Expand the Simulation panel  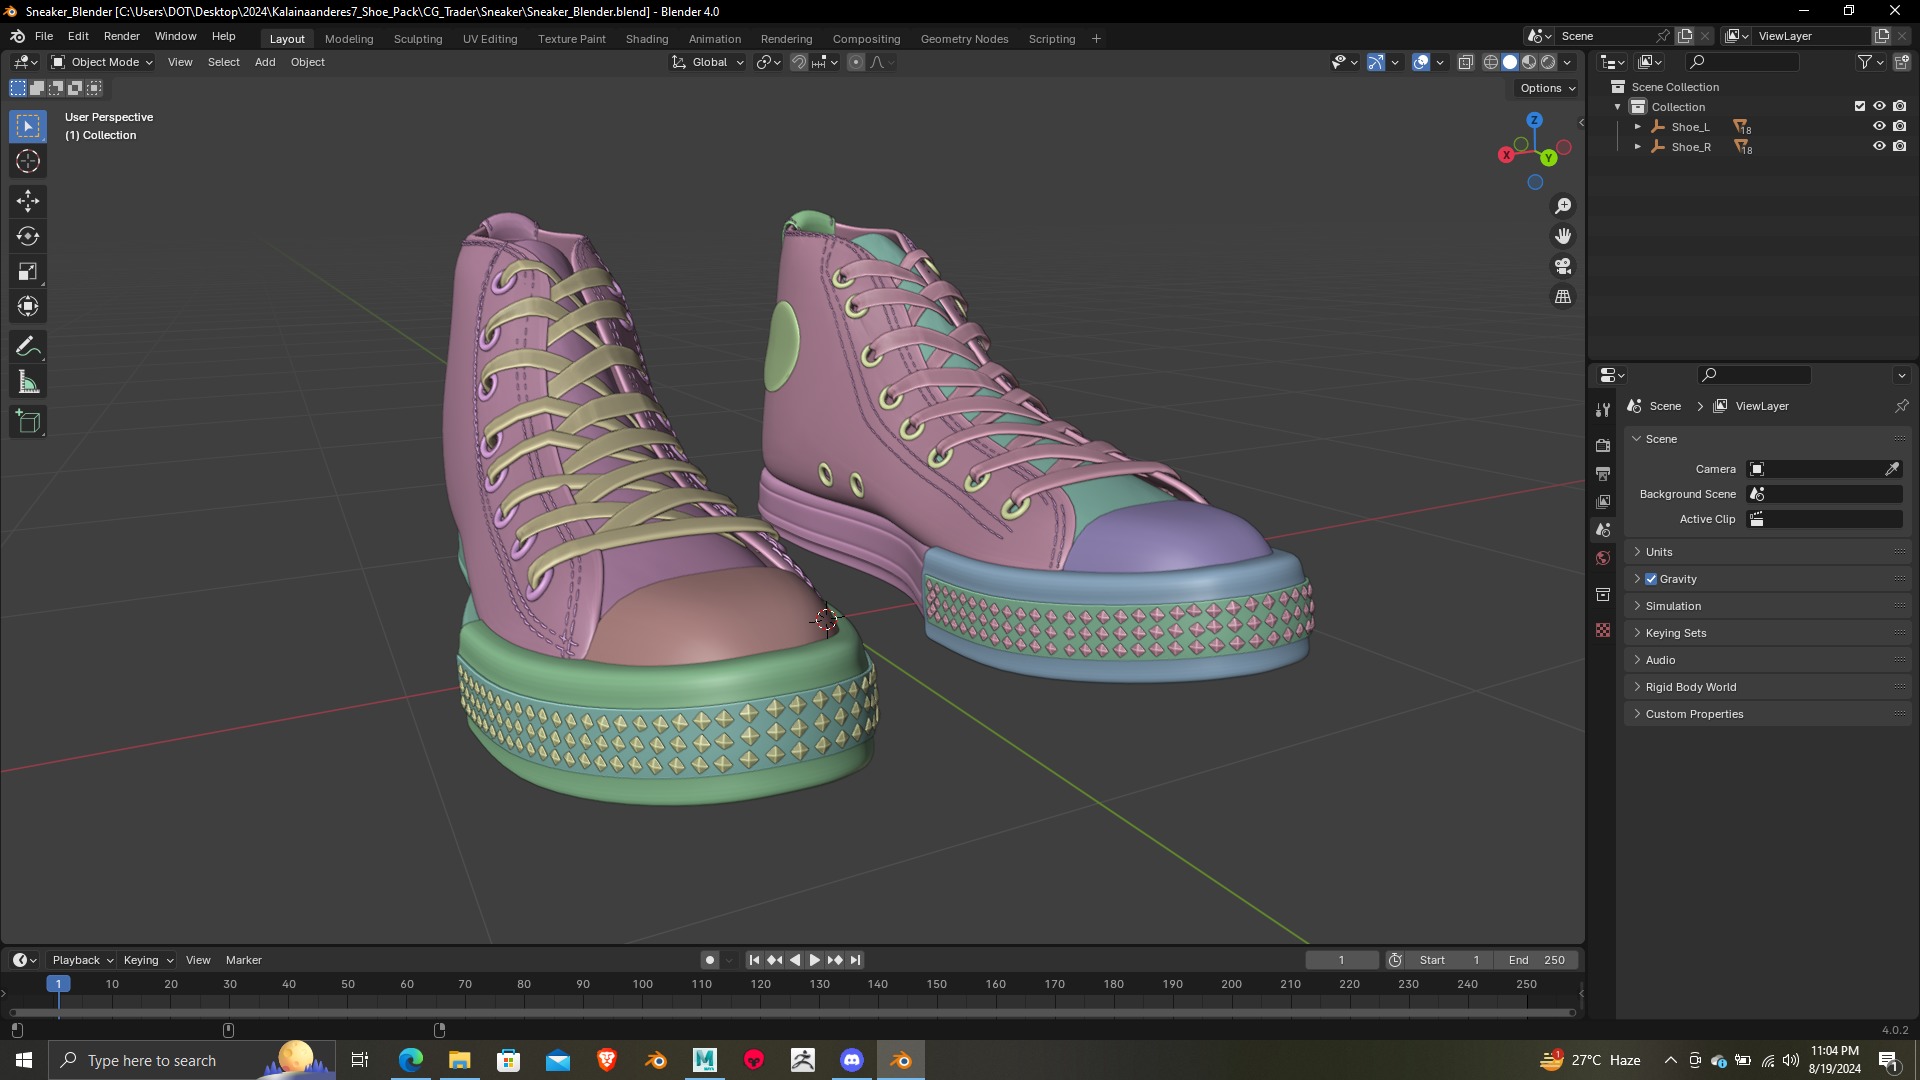(1767, 606)
